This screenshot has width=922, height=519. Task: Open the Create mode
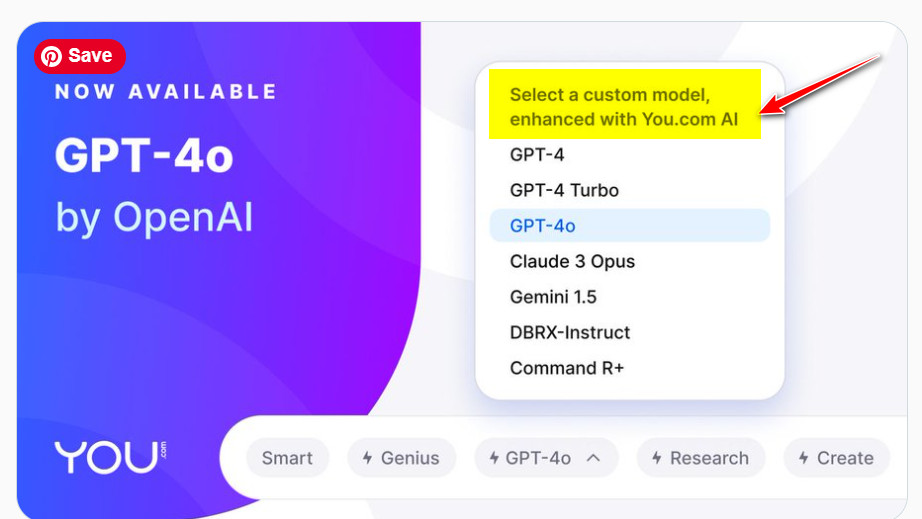click(x=836, y=458)
